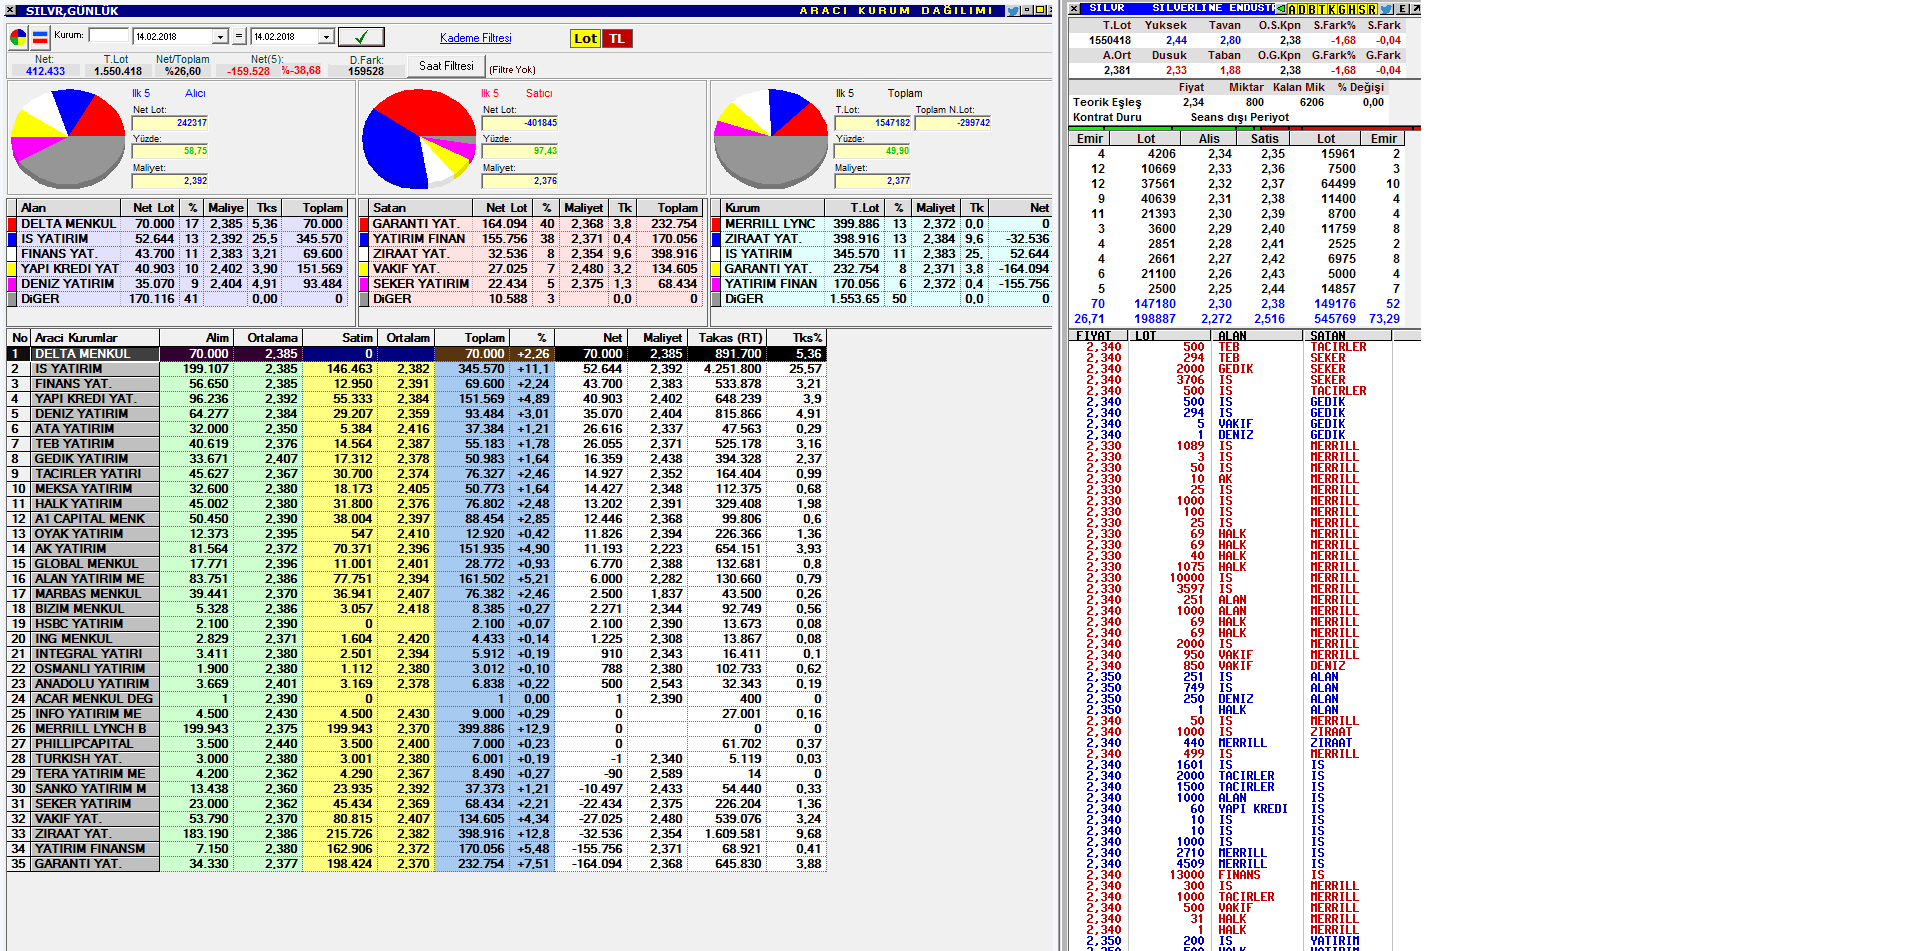The image size is (1914, 951).
Task: Click VAKIF YAT. in the Satan table
Action: point(406,269)
